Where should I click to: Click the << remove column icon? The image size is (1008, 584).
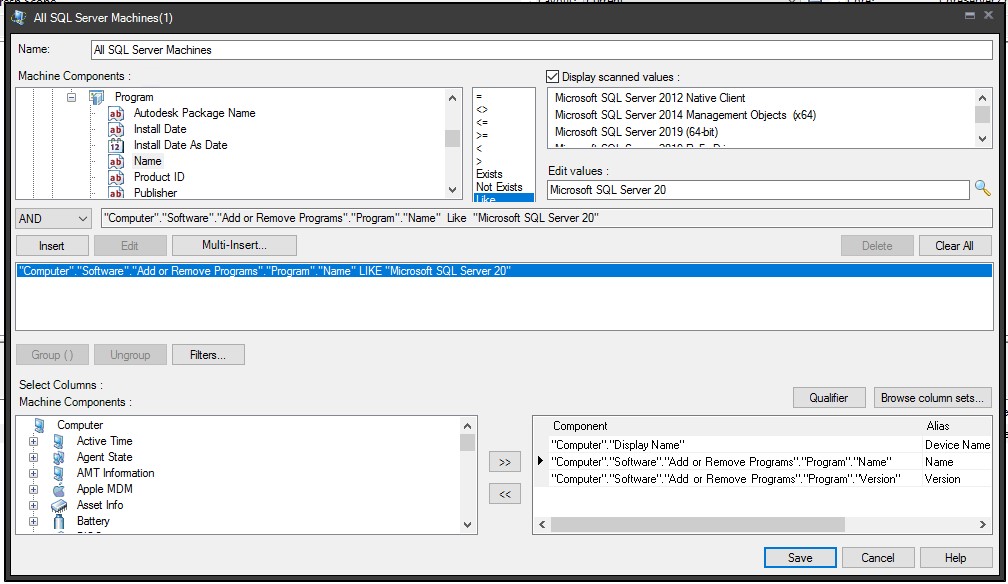(504, 492)
